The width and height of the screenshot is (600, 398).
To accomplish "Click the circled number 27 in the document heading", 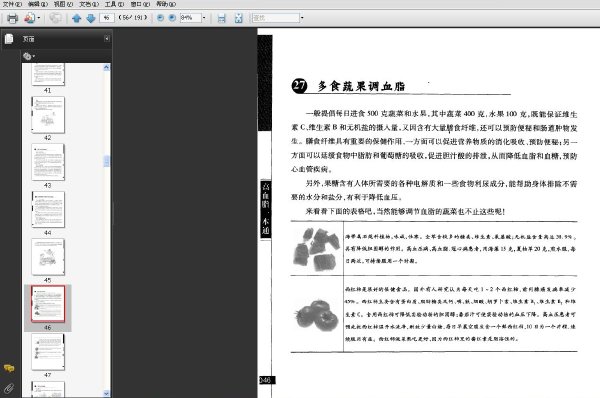I will [x=299, y=86].
